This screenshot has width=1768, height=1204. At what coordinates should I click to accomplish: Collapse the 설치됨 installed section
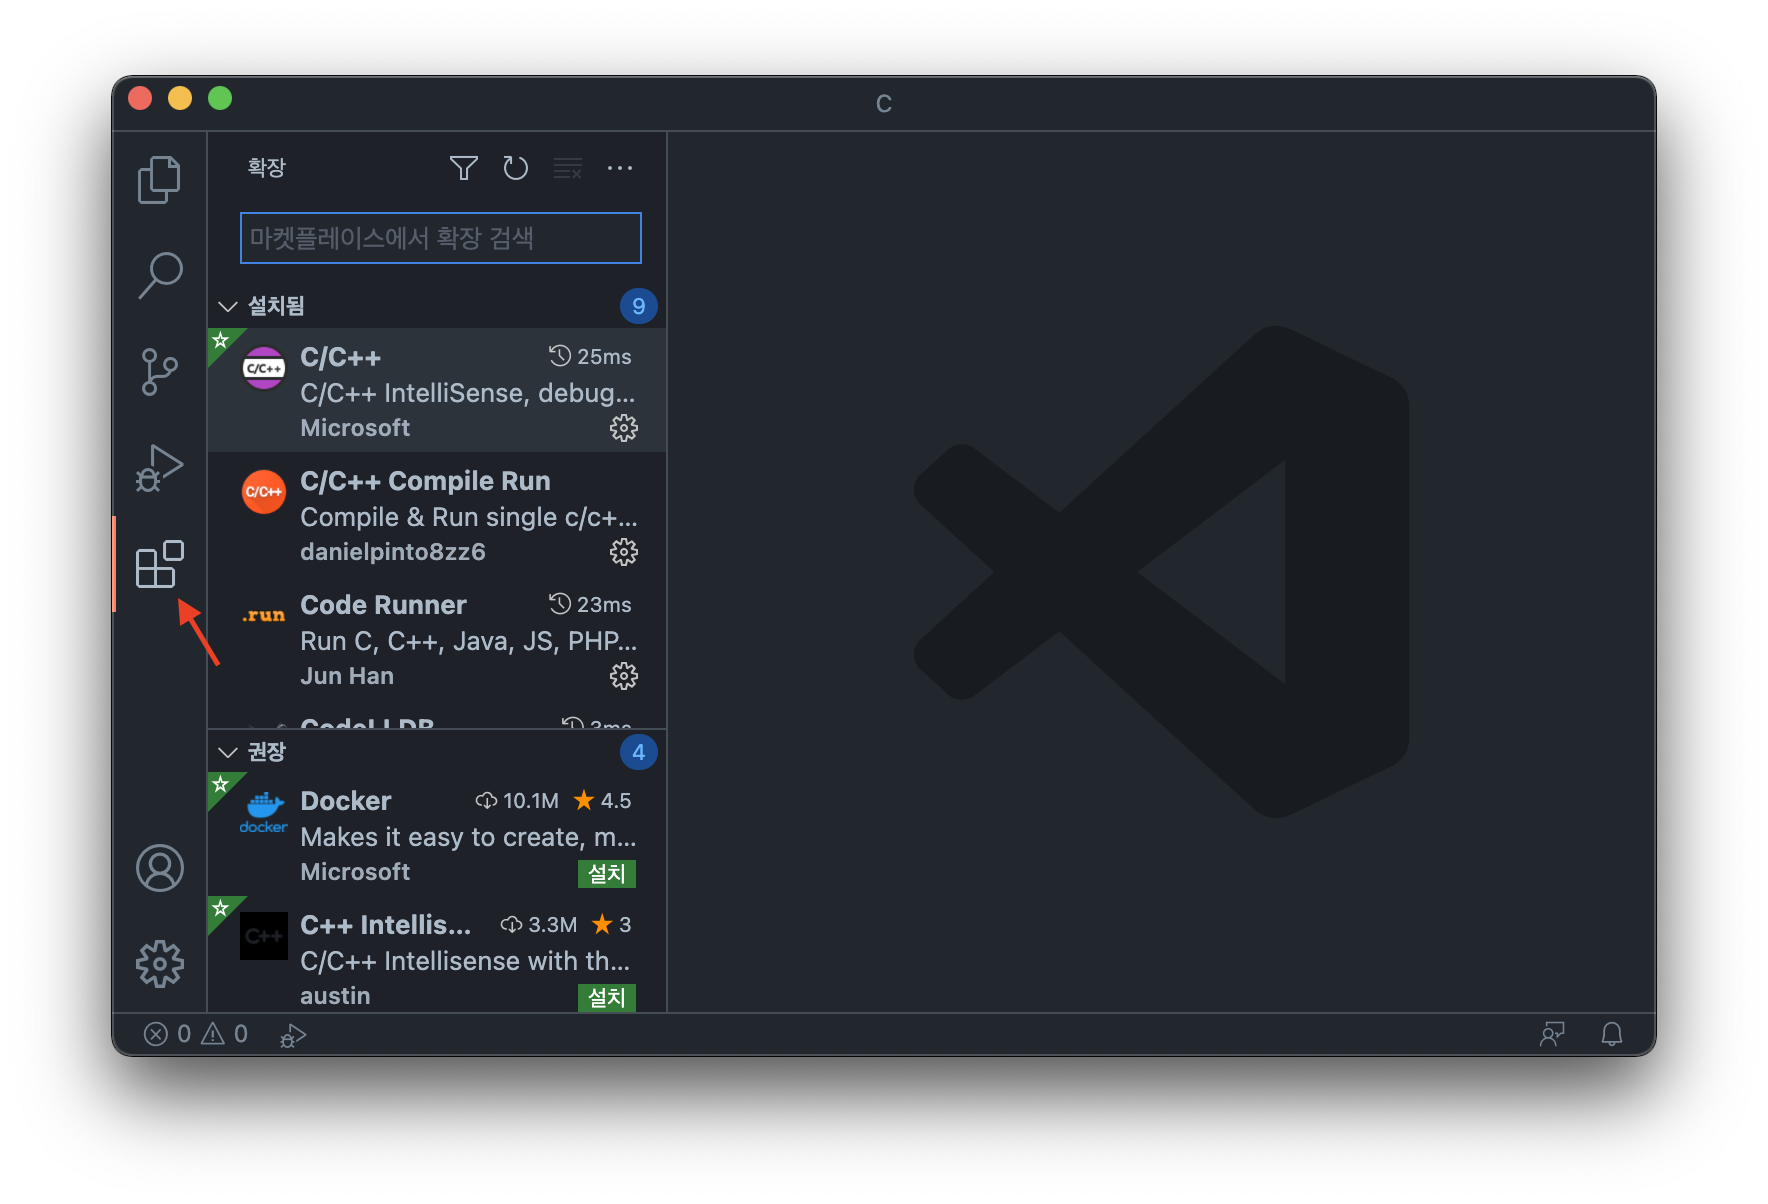point(228,306)
